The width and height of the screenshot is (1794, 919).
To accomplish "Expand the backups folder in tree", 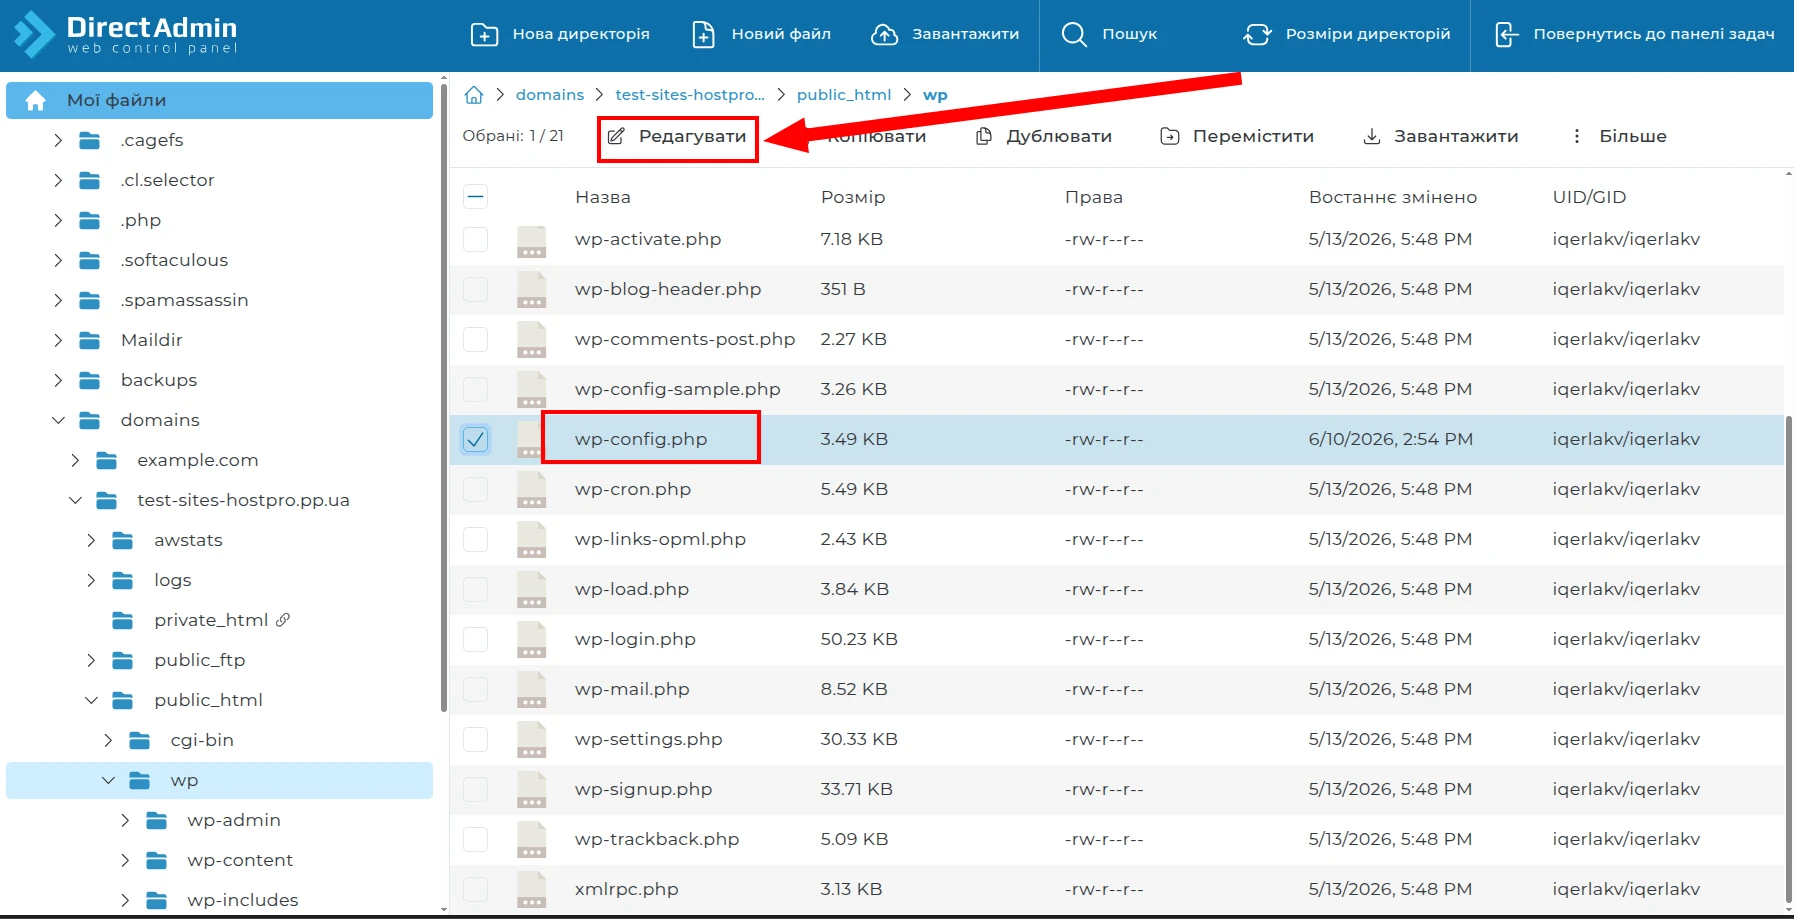I will tap(58, 380).
